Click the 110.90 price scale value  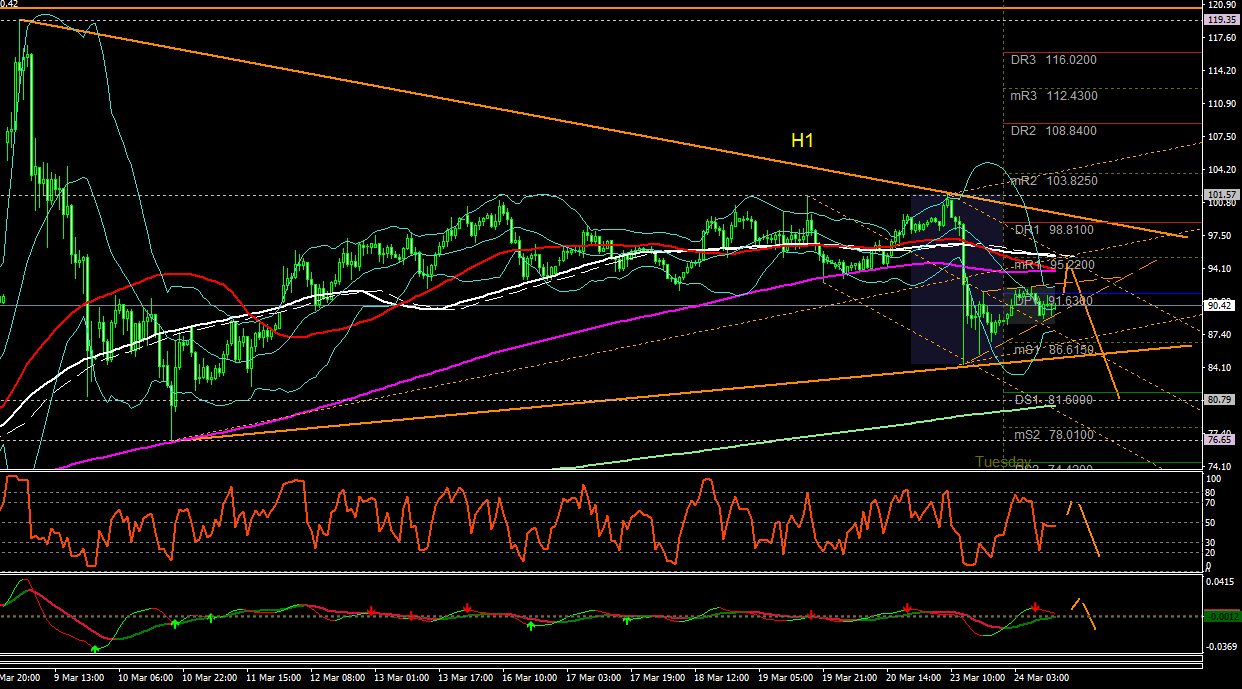pos(1222,104)
